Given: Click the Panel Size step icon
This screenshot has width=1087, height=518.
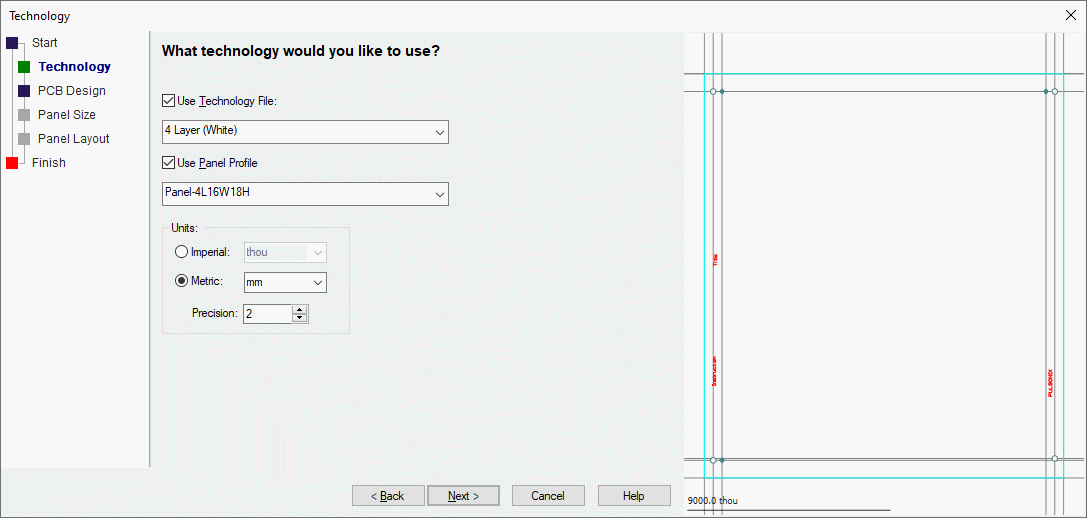Looking at the screenshot, I should 24,115.
